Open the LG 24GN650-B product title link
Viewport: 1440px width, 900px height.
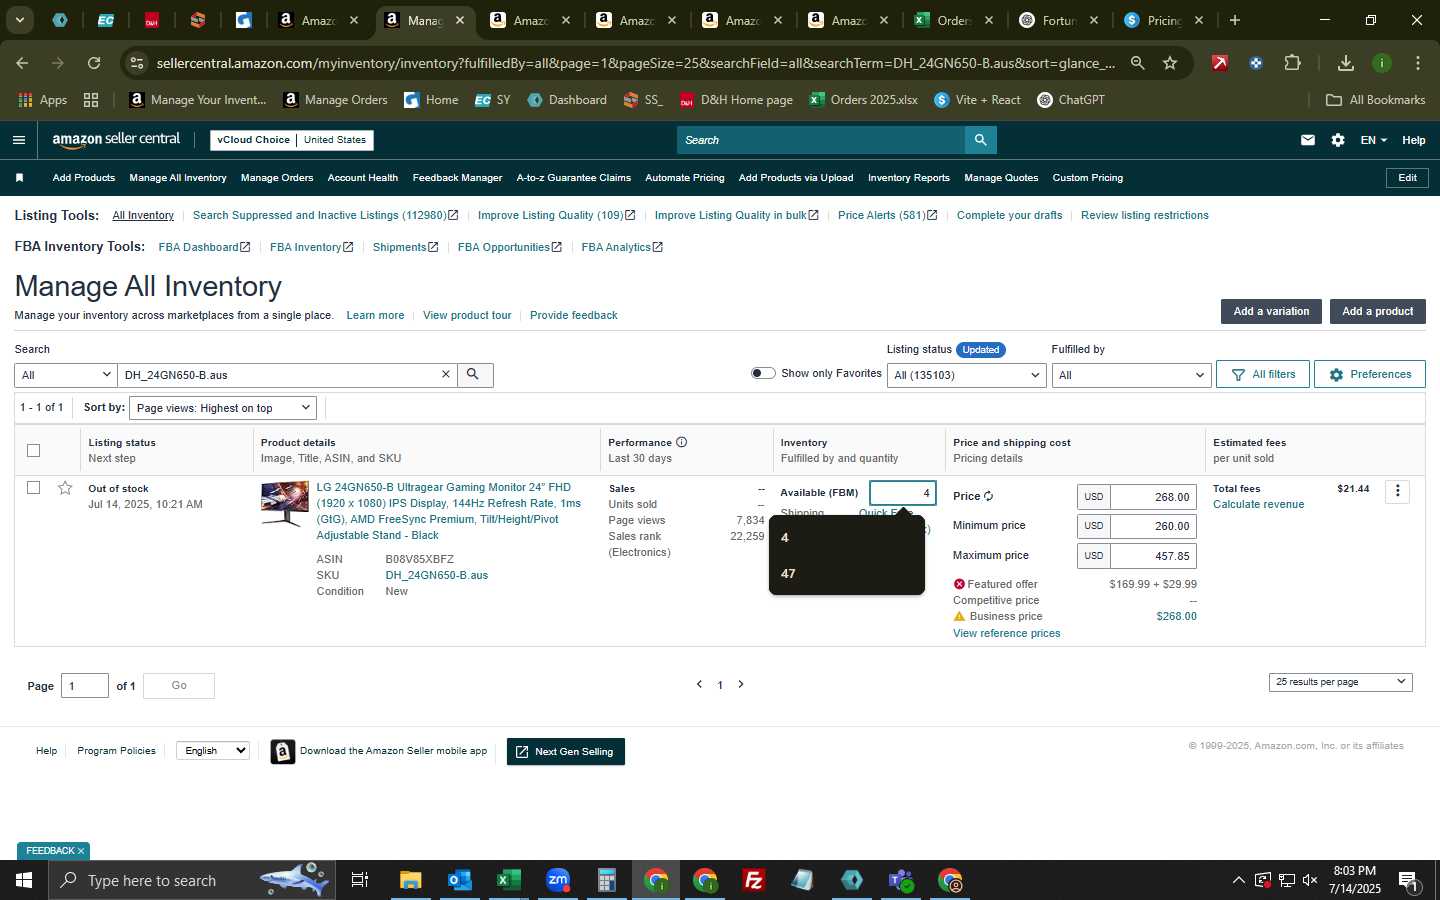tap(449, 511)
